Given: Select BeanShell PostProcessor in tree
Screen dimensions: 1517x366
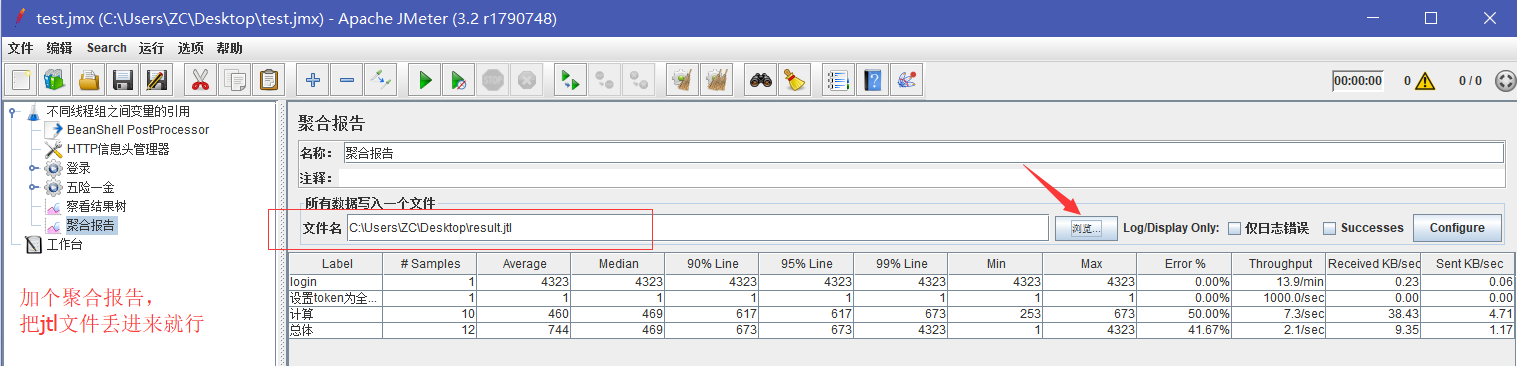Looking at the screenshot, I should pyautogui.click(x=138, y=130).
